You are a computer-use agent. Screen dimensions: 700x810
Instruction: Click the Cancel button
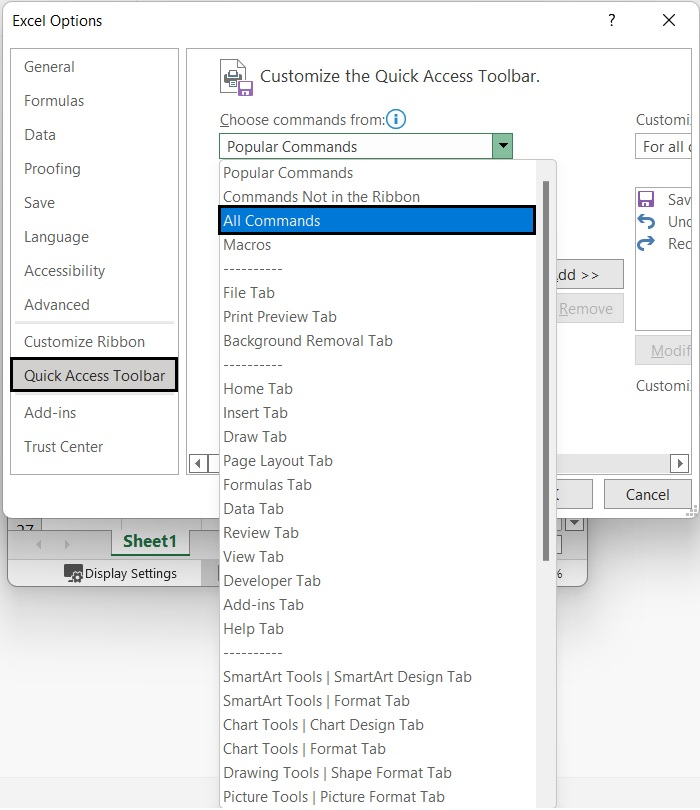pos(647,494)
